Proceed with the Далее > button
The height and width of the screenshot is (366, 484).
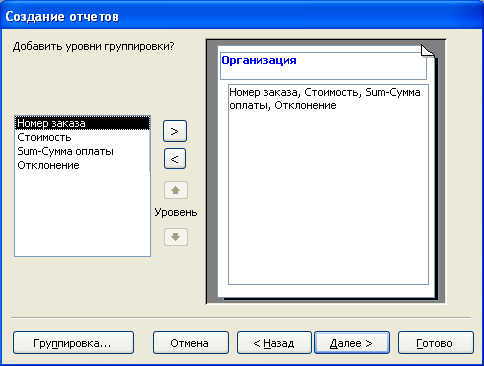352,343
